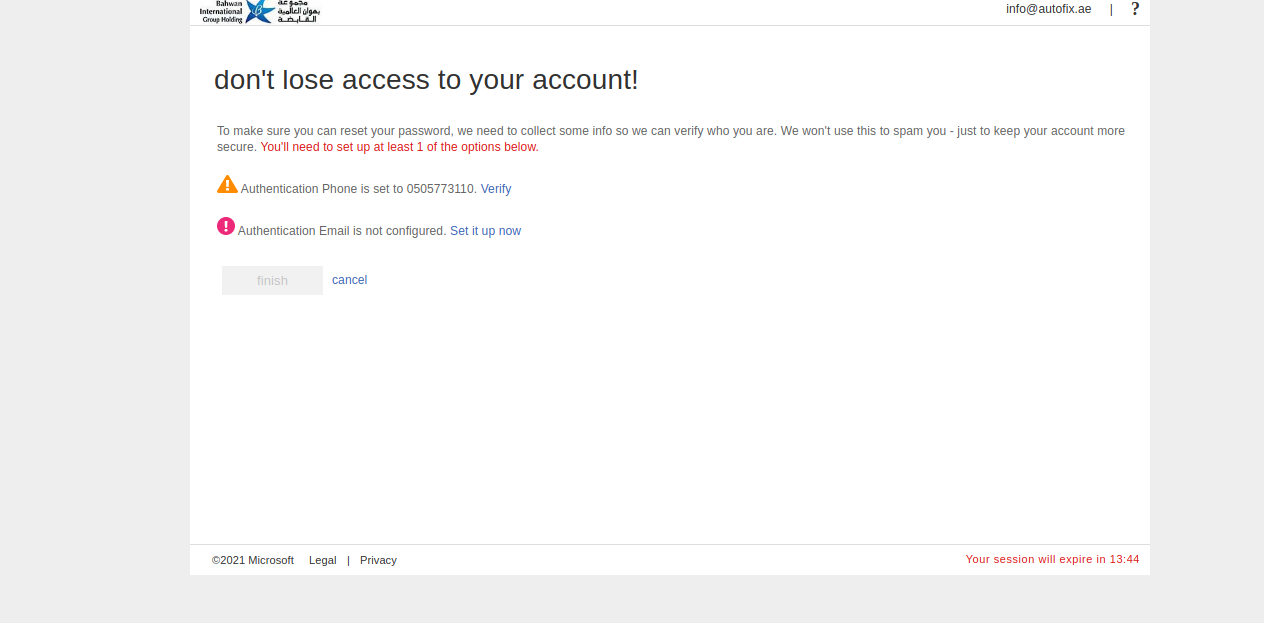Image resolution: width=1264 pixels, height=623 pixels.
Task: Select 'Set it up now' for email
Action: pyautogui.click(x=485, y=231)
